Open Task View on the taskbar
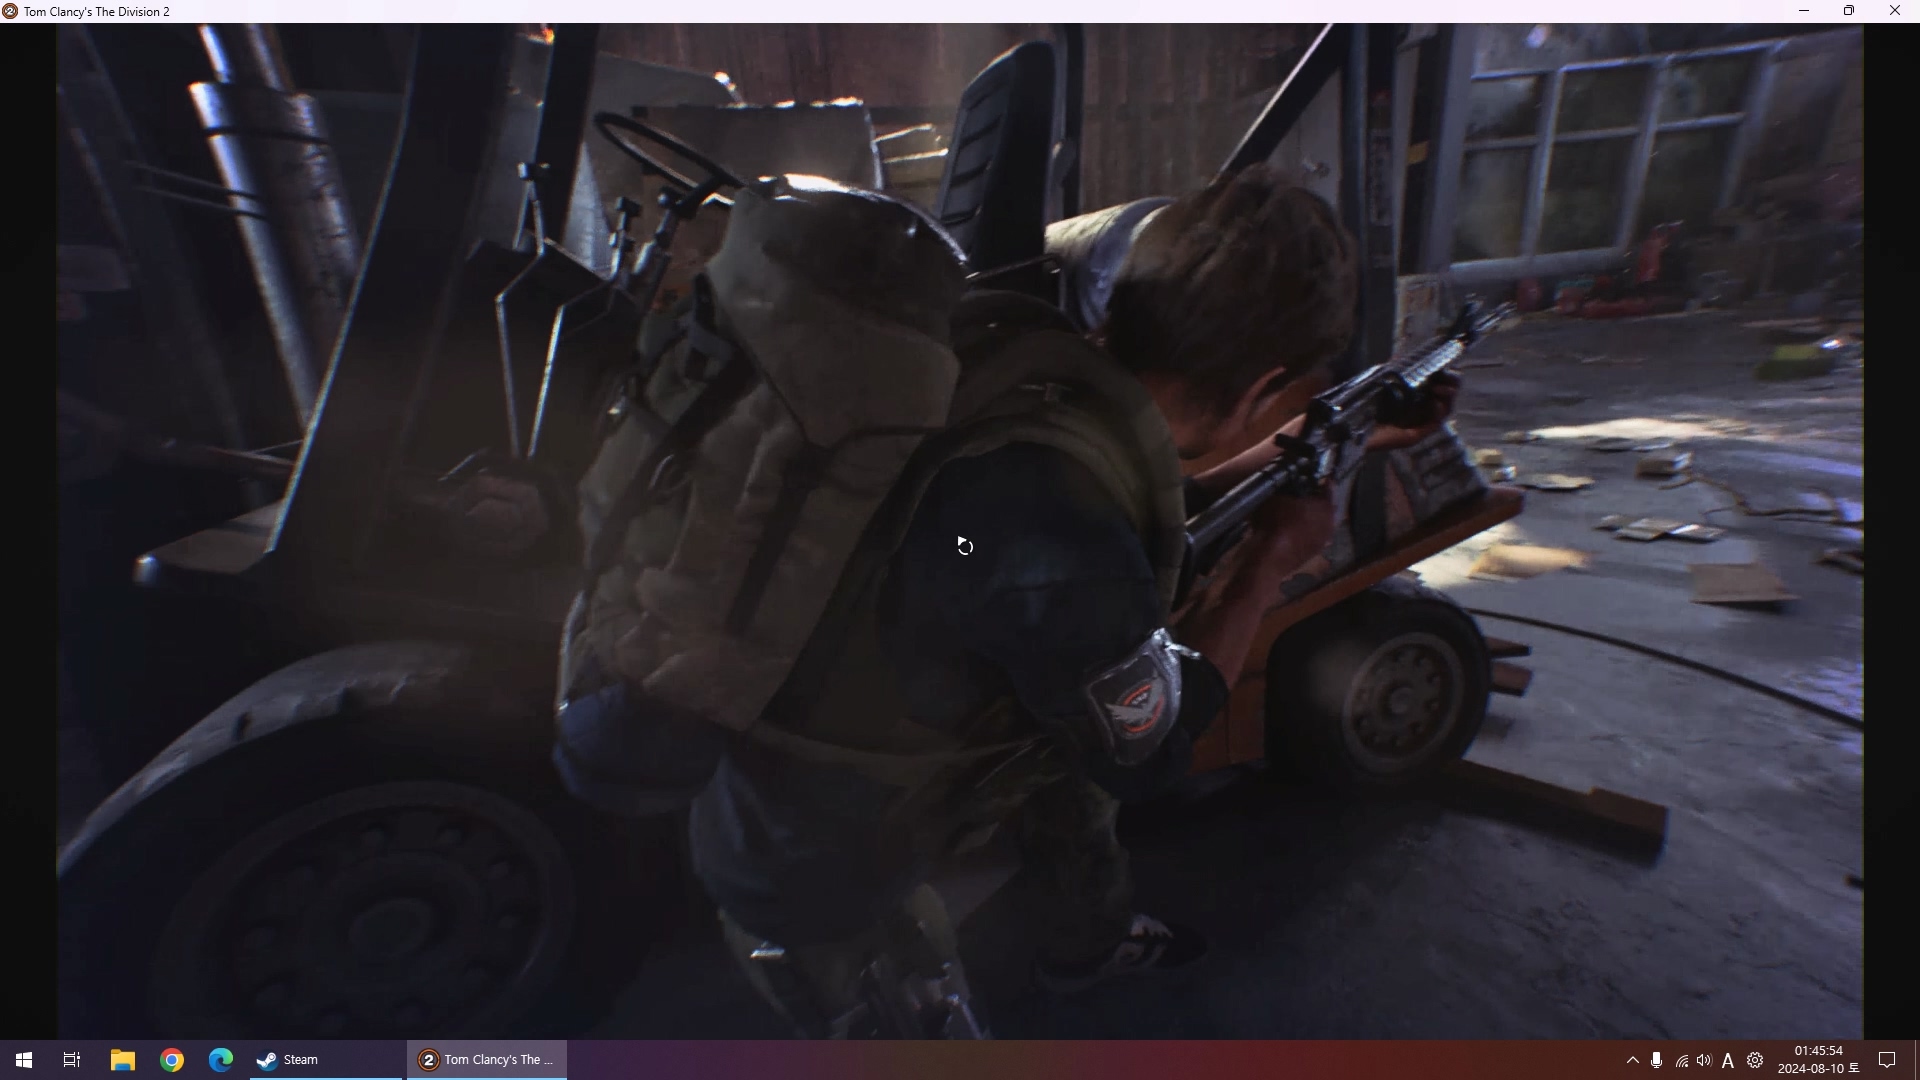This screenshot has height=1080, width=1920. tap(72, 1060)
